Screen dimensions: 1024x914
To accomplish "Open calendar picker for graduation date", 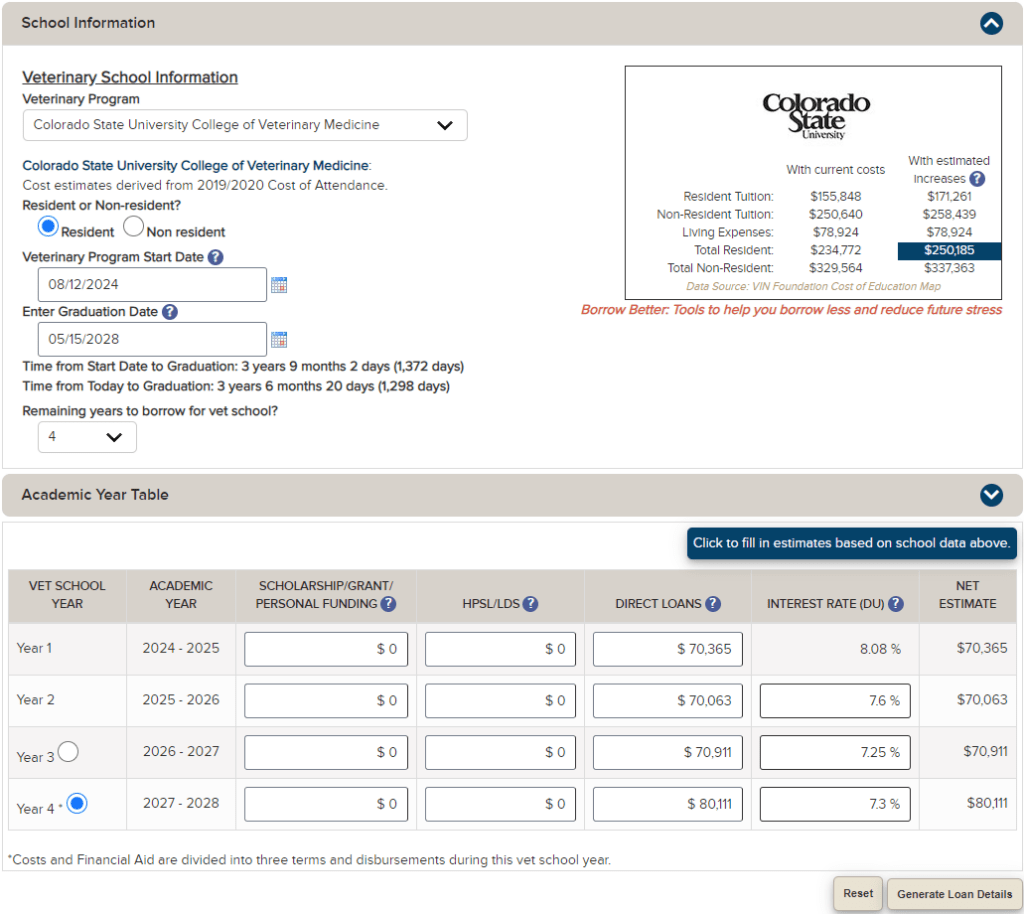I will (279, 339).
